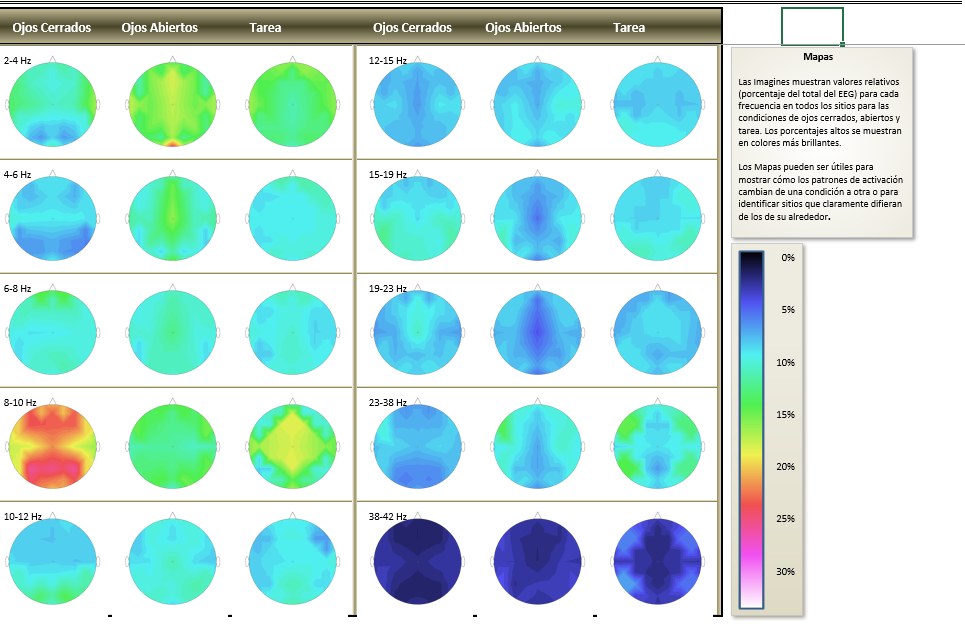Select the 2-4 Hz Ojos Abiertos head map
Screen dimensions: 965x629
tap(172, 104)
